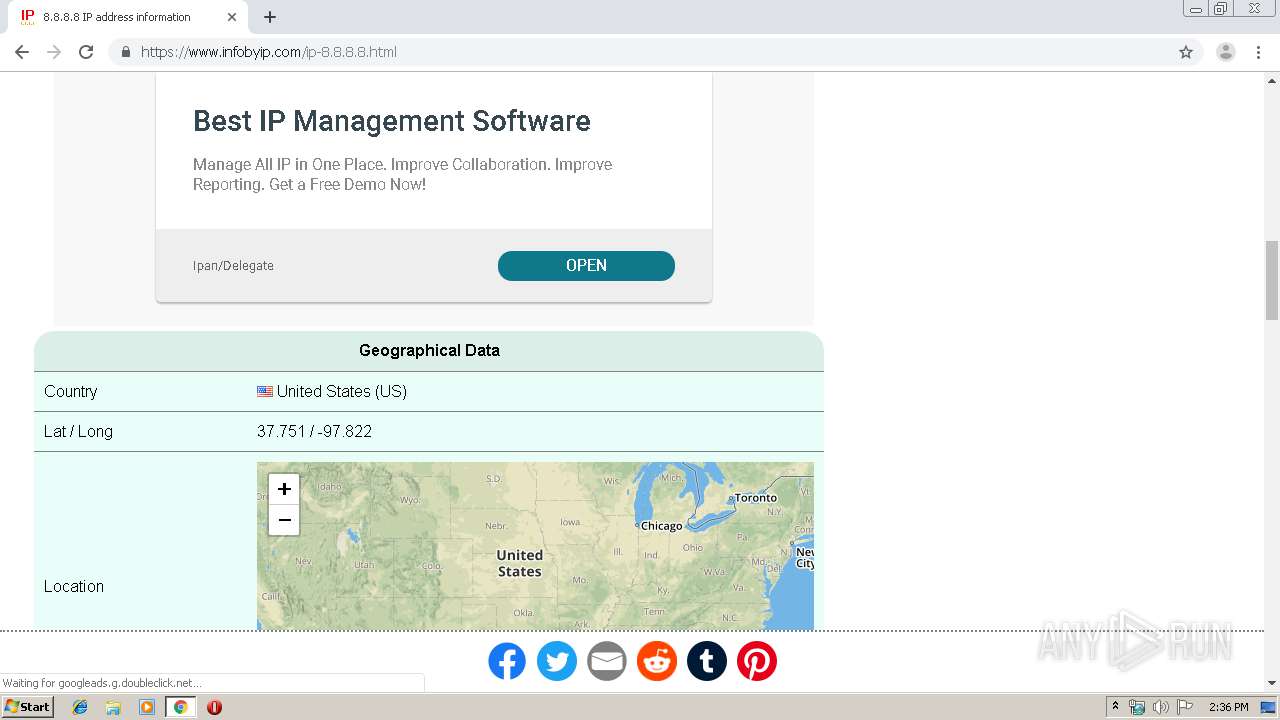Click Best IP Management Software headline
Image resolution: width=1280 pixels, height=720 pixels.
[x=392, y=121]
